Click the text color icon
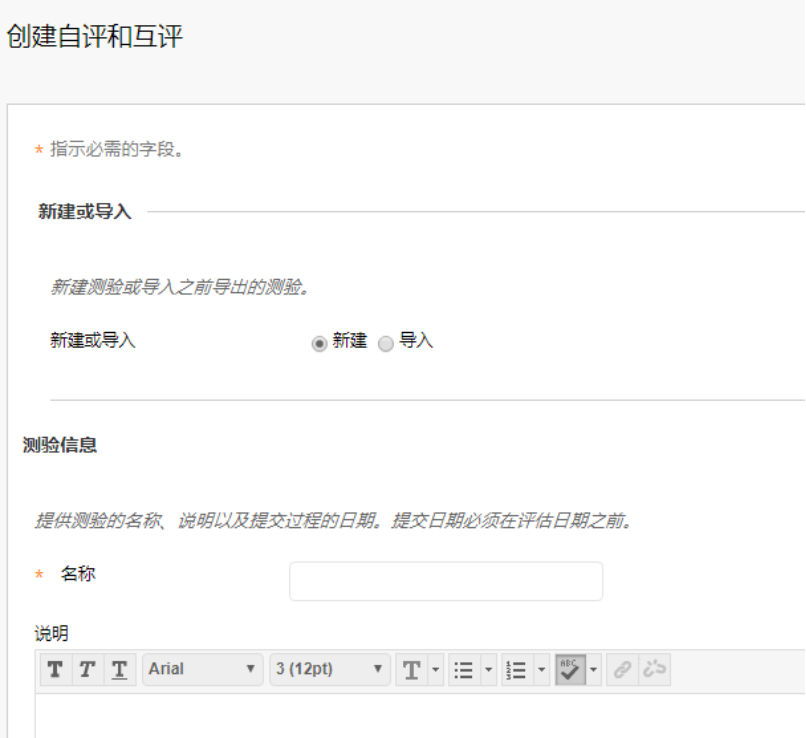The height and width of the screenshot is (738, 806). (x=411, y=669)
